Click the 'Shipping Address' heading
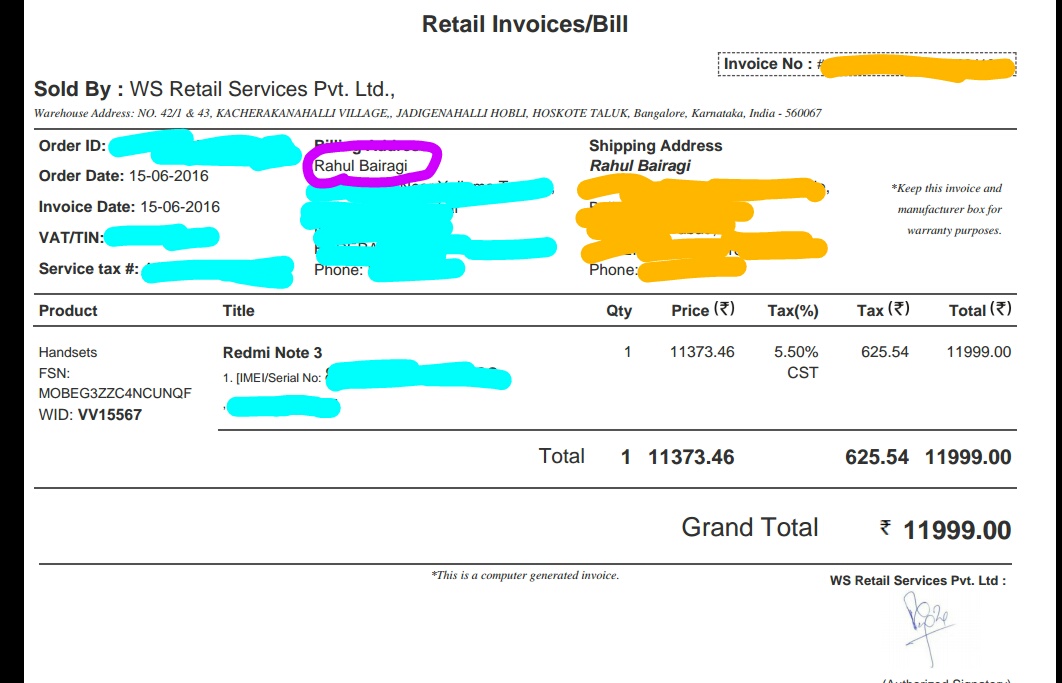The width and height of the screenshot is (1062, 683). (656, 146)
